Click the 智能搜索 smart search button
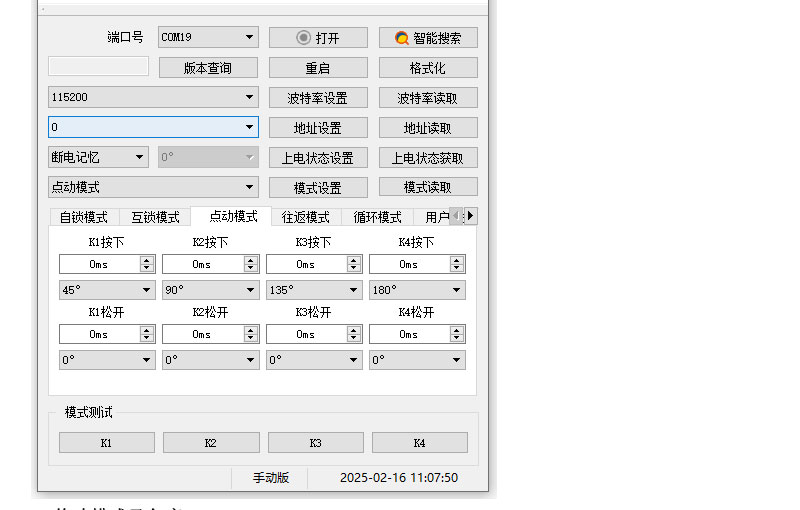Image resolution: width=800 pixels, height=510 pixels. (428, 38)
